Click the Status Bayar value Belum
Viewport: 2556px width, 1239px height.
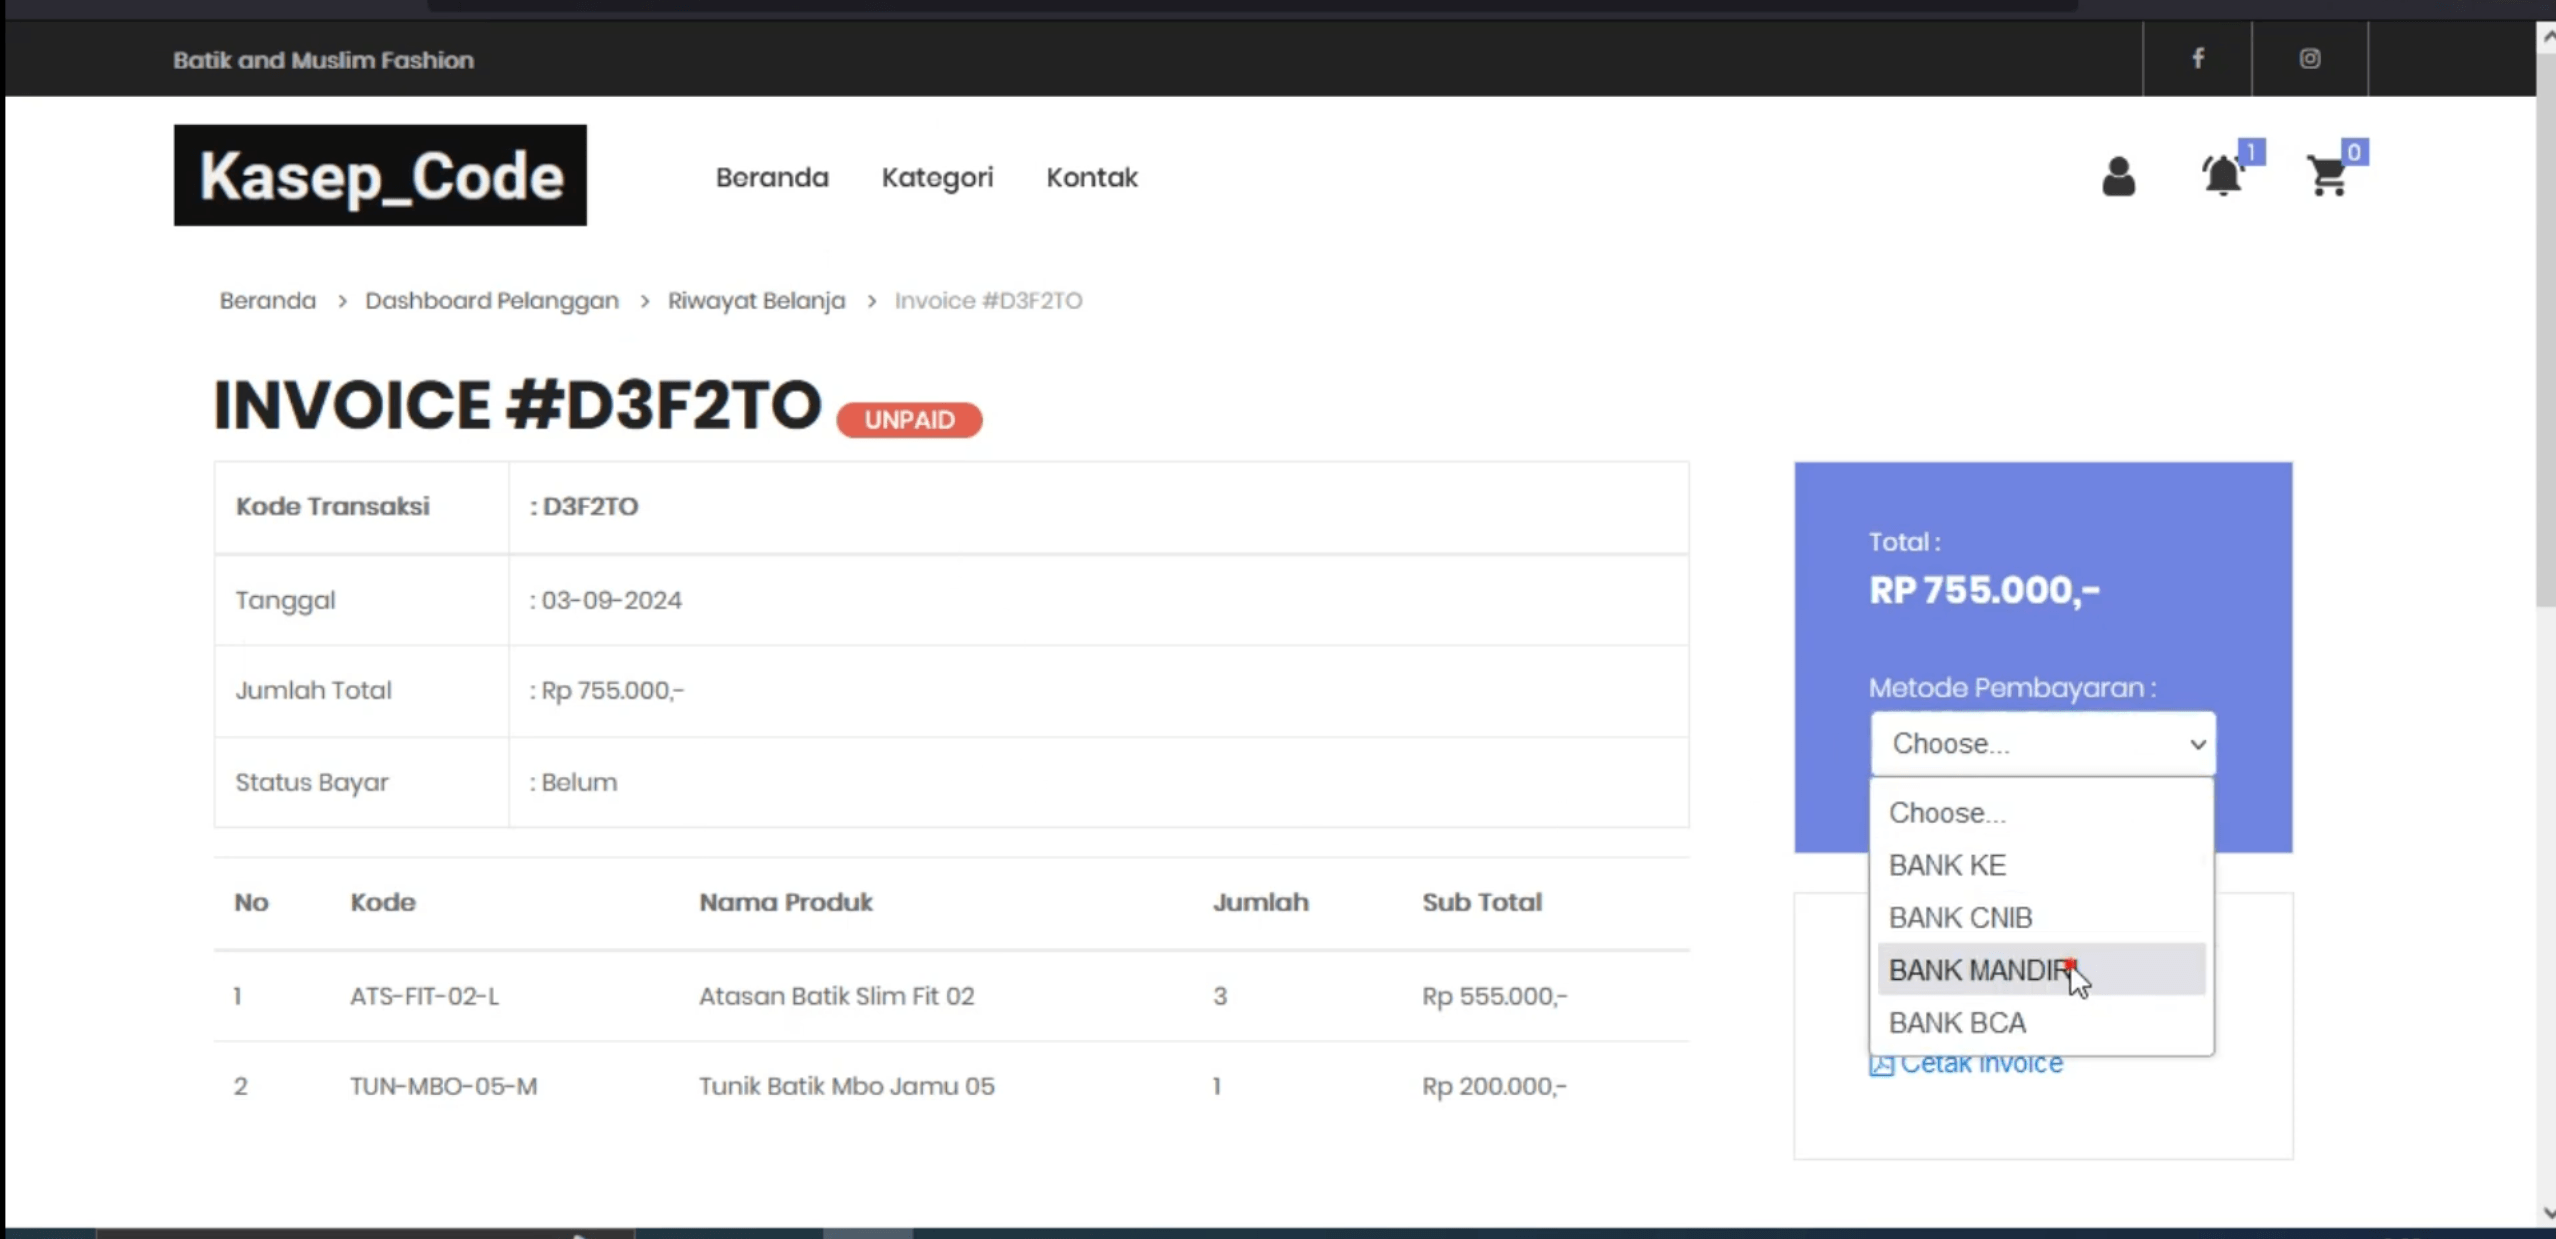tap(579, 782)
